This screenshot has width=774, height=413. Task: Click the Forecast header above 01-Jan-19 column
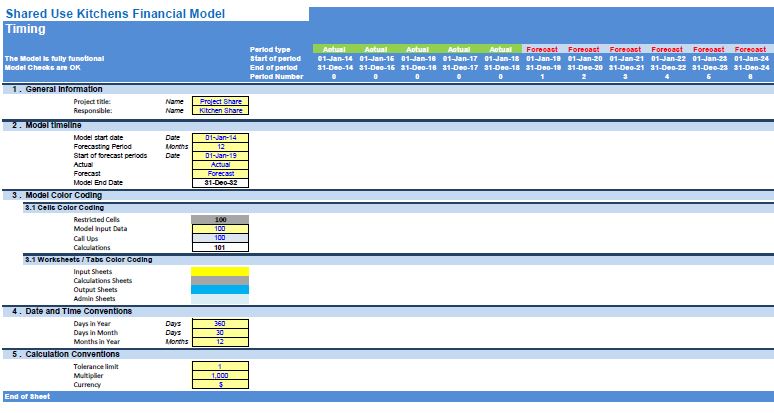(x=542, y=49)
